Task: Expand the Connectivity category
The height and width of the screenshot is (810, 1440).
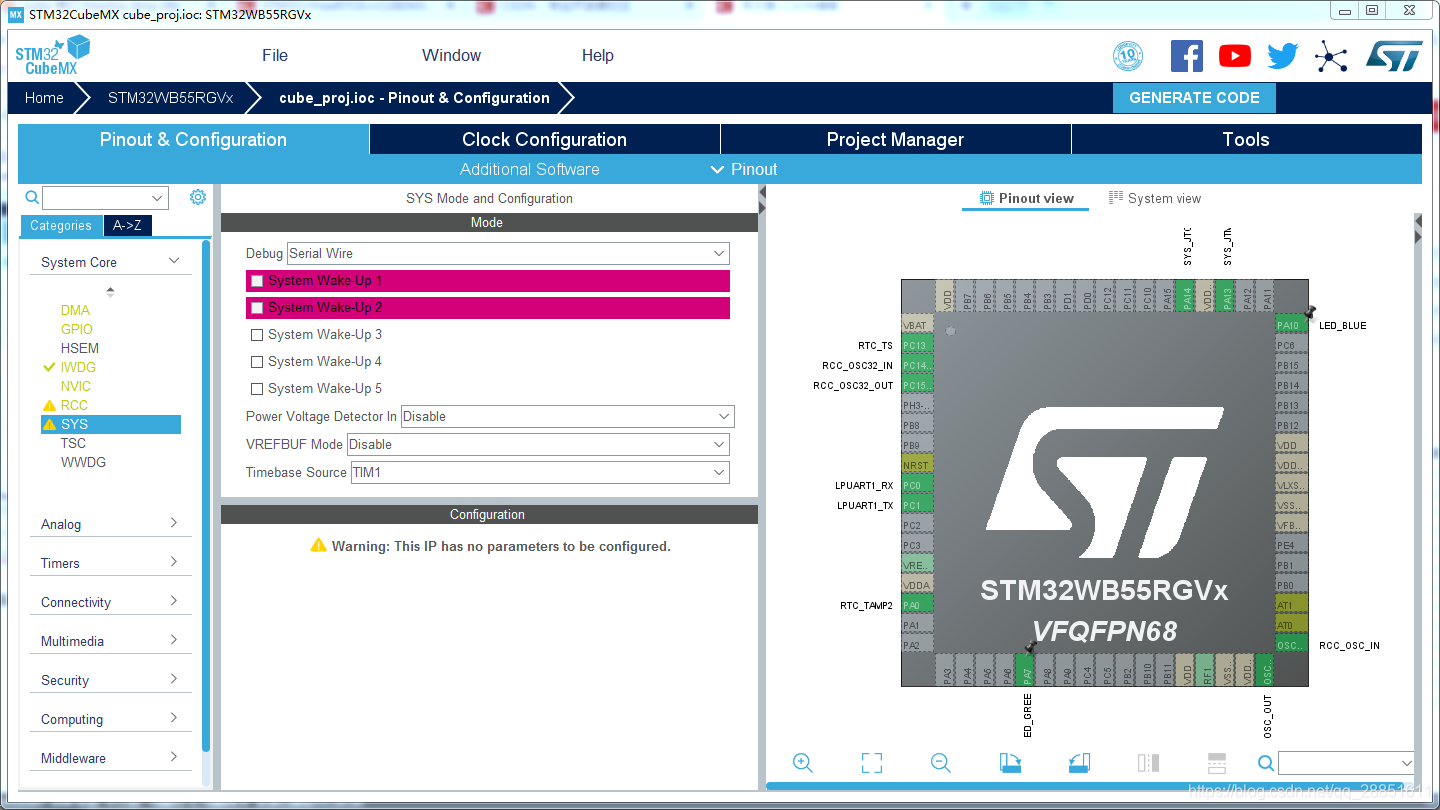Action: tap(110, 602)
